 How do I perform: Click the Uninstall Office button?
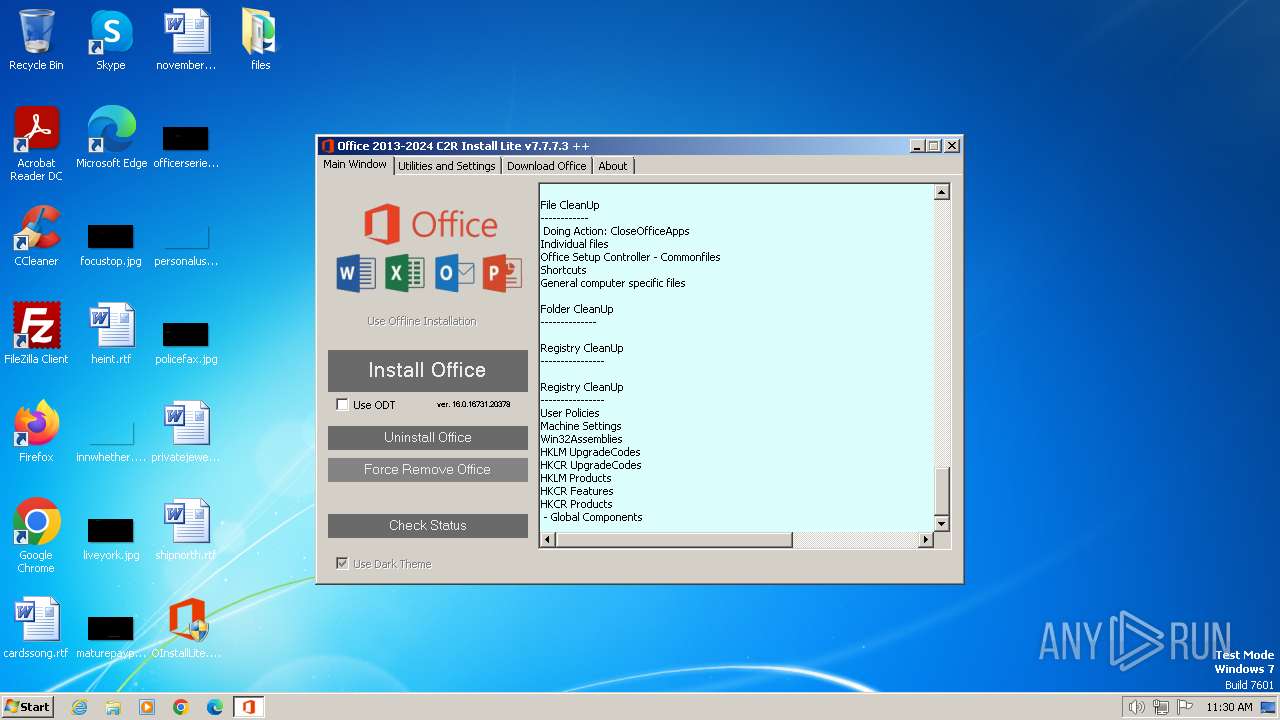click(x=428, y=438)
